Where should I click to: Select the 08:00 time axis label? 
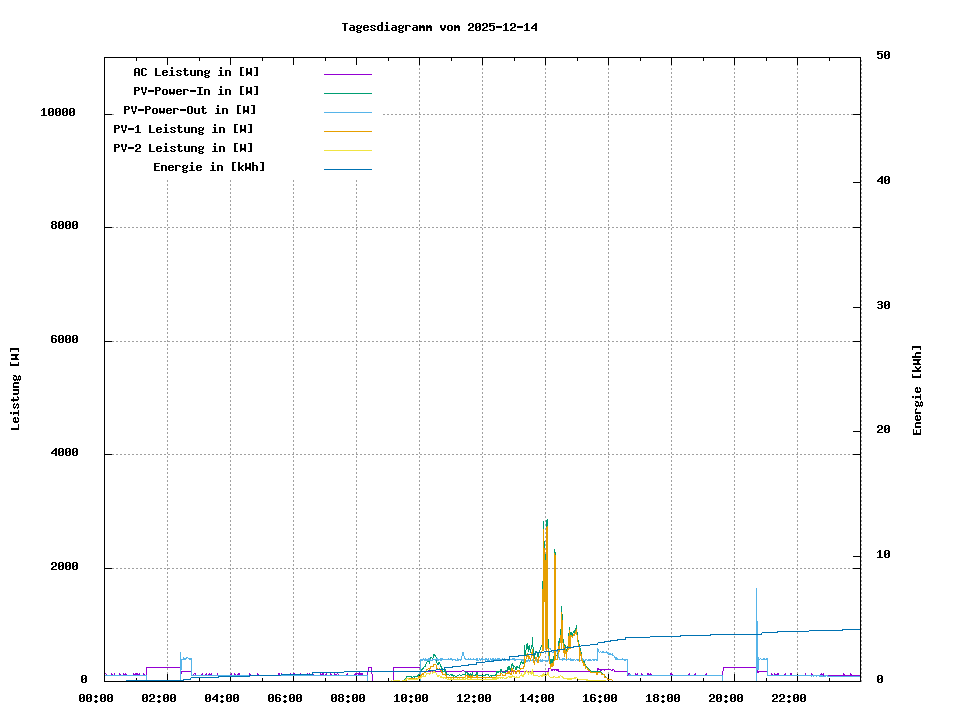coord(348,698)
